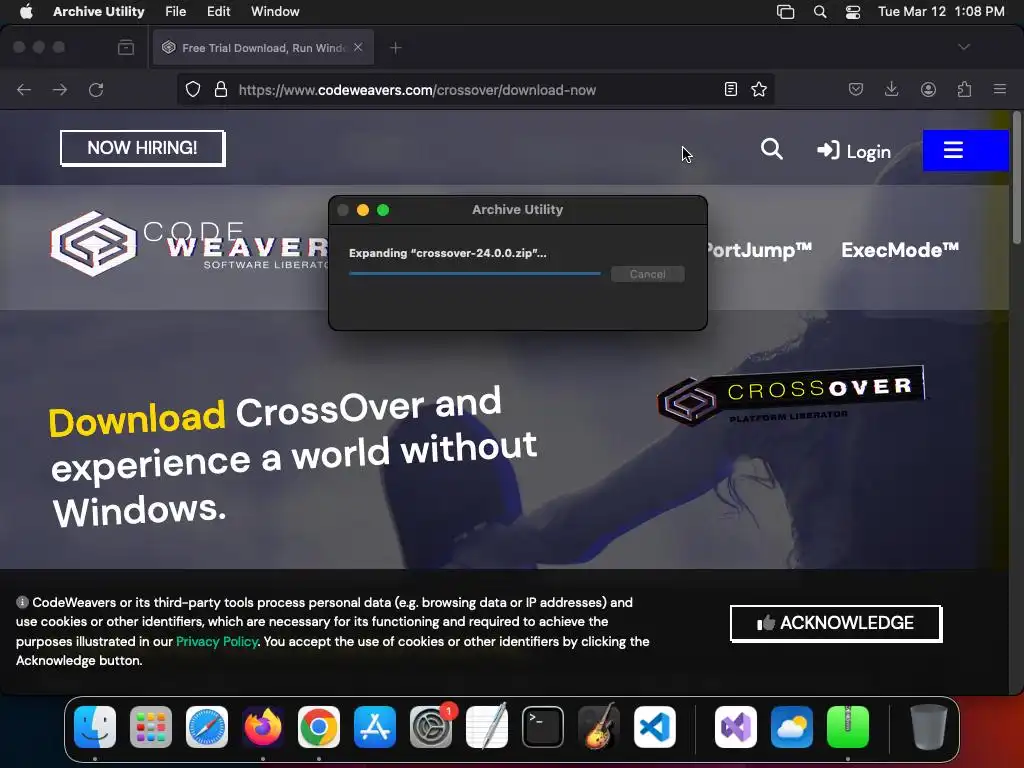Image resolution: width=1024 pixels, height=768 pixels.
Task: Open Archive Utility menu in menu bar
Action: click(x=99, y=11)
